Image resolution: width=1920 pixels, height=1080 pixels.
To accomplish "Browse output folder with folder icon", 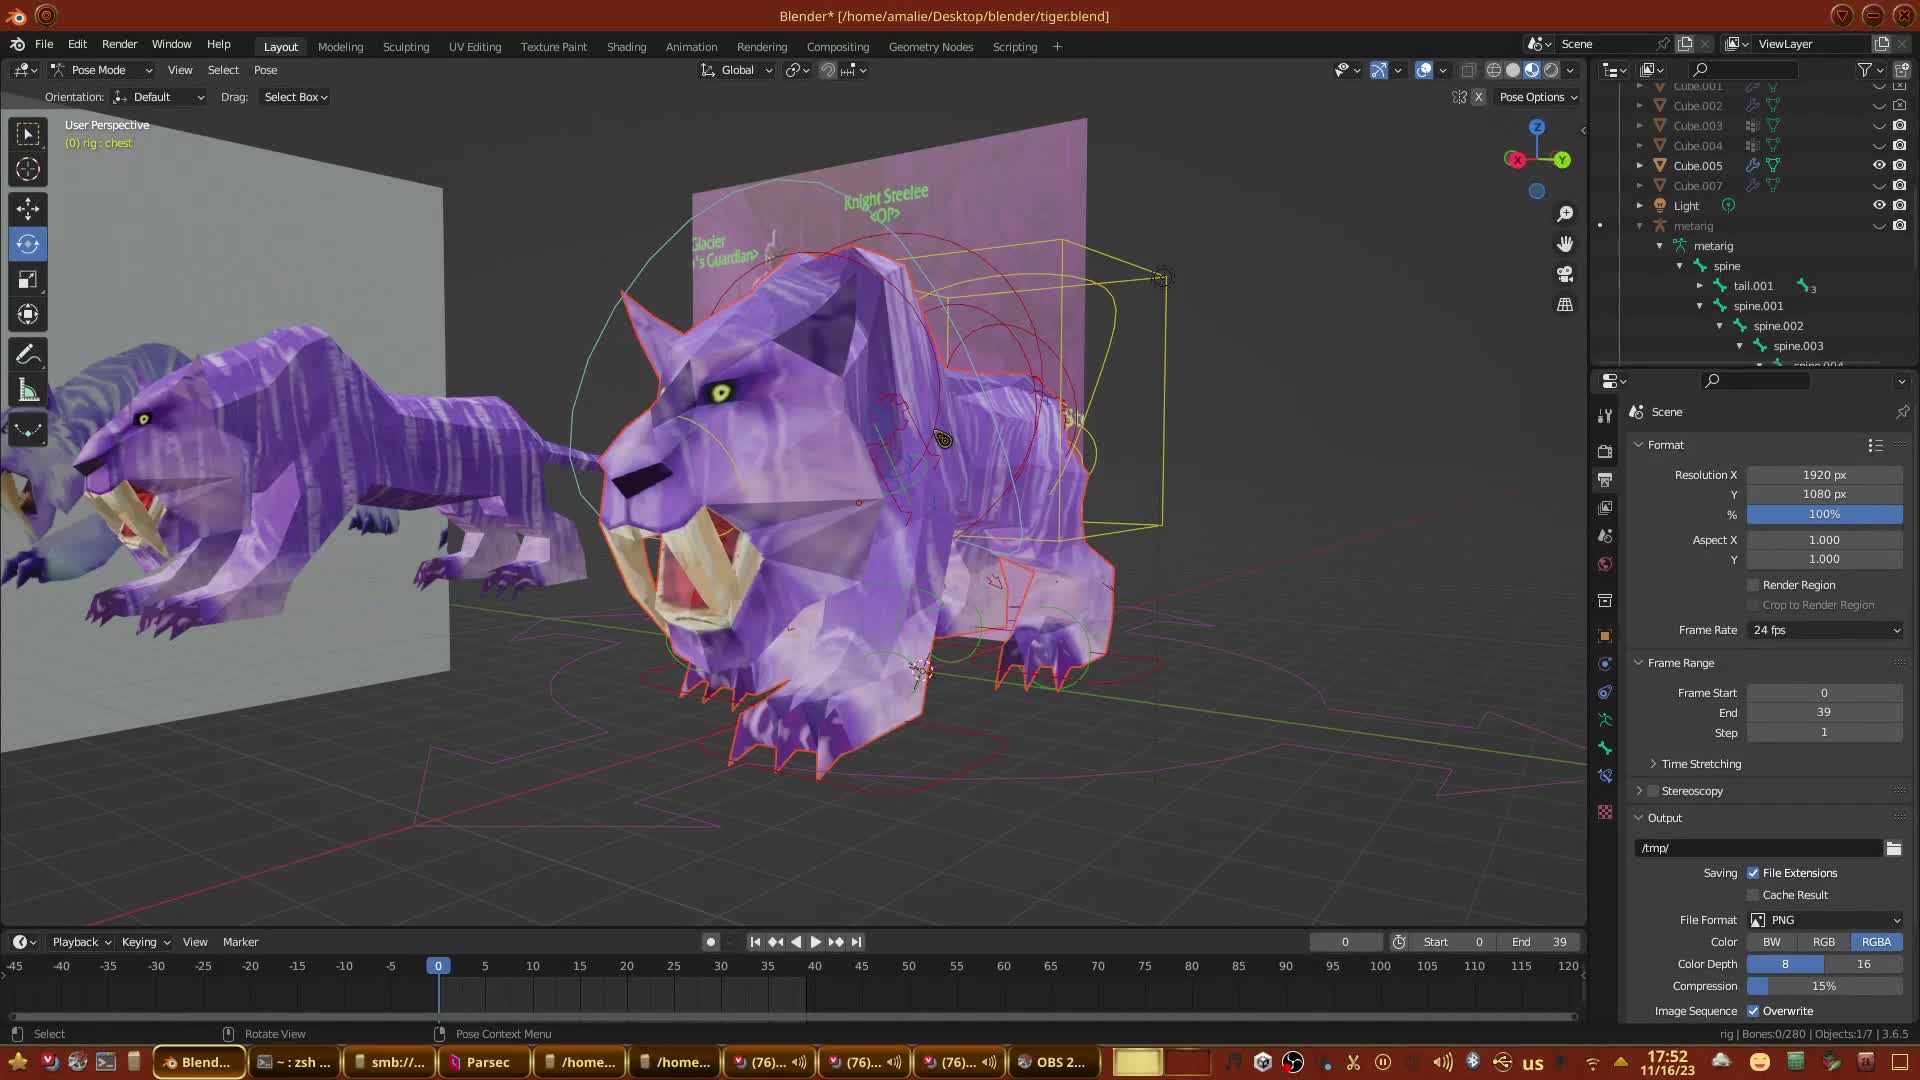I will 1893,848.
